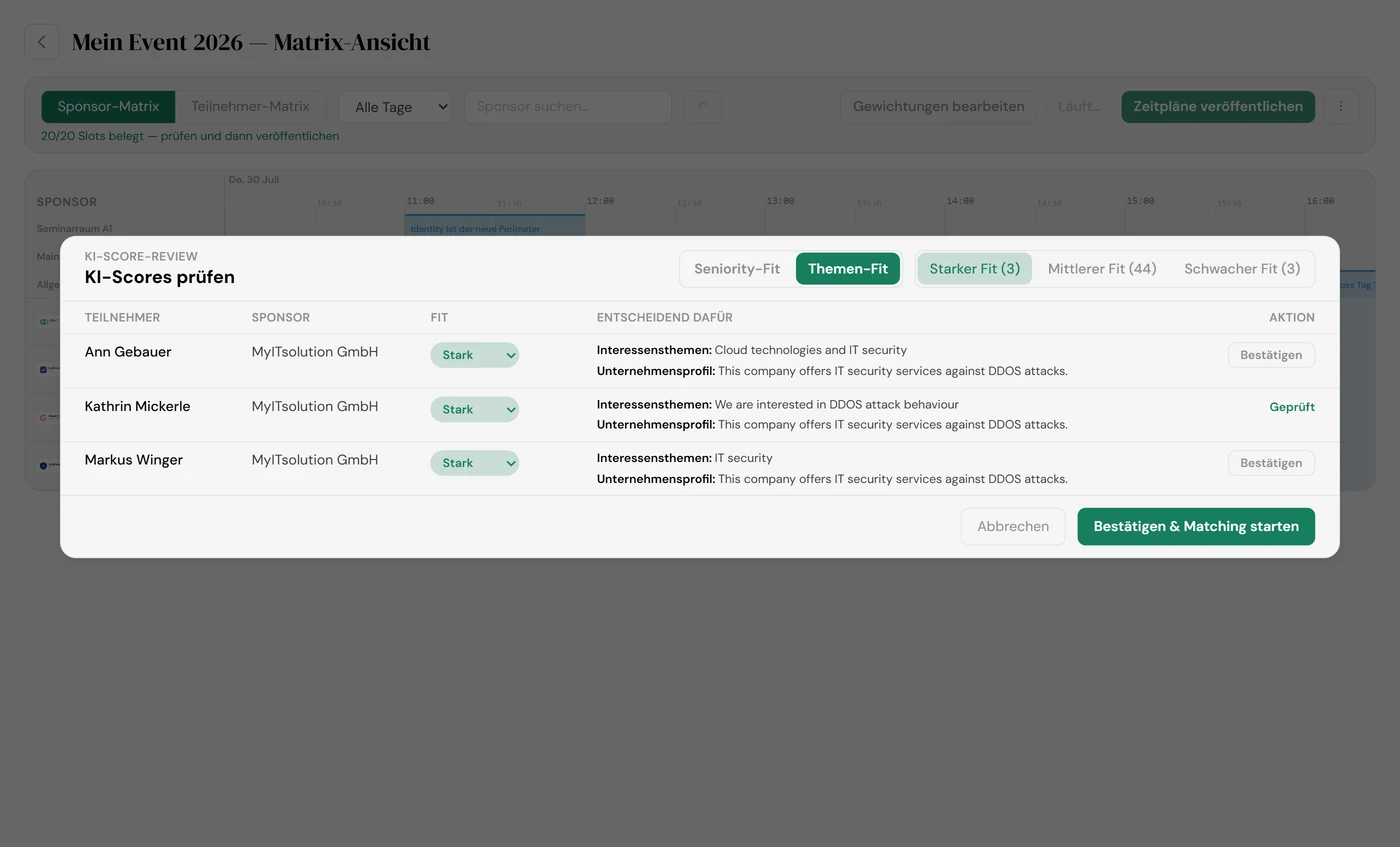
Task: Click the name Ann Gebauer
Action: (128, 352)
